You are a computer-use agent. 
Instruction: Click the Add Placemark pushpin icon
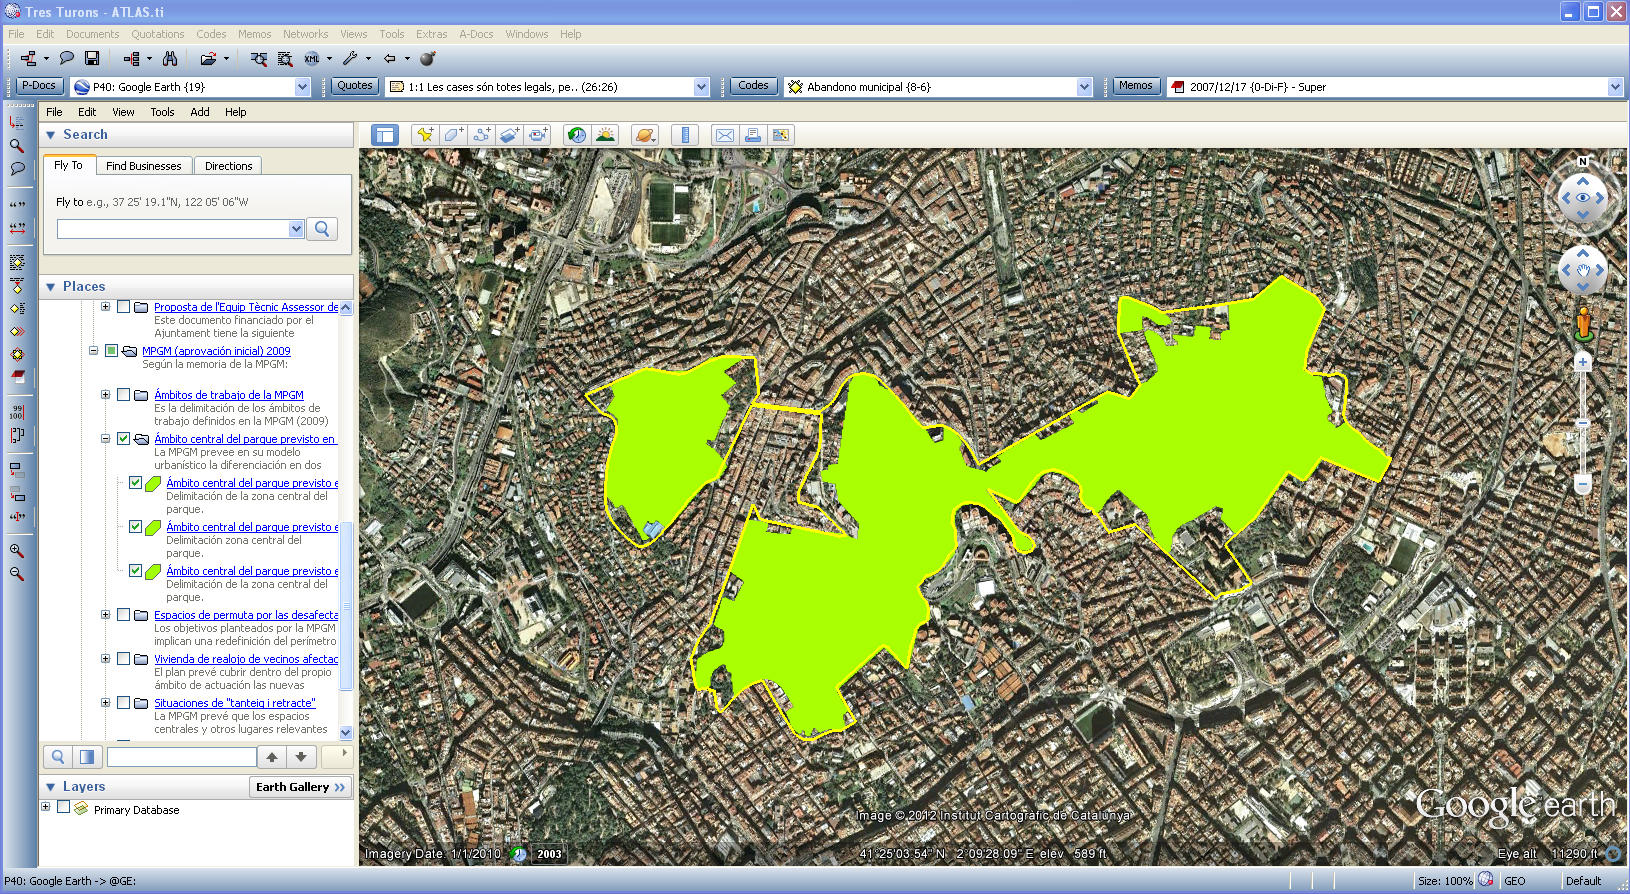[425, 135]
